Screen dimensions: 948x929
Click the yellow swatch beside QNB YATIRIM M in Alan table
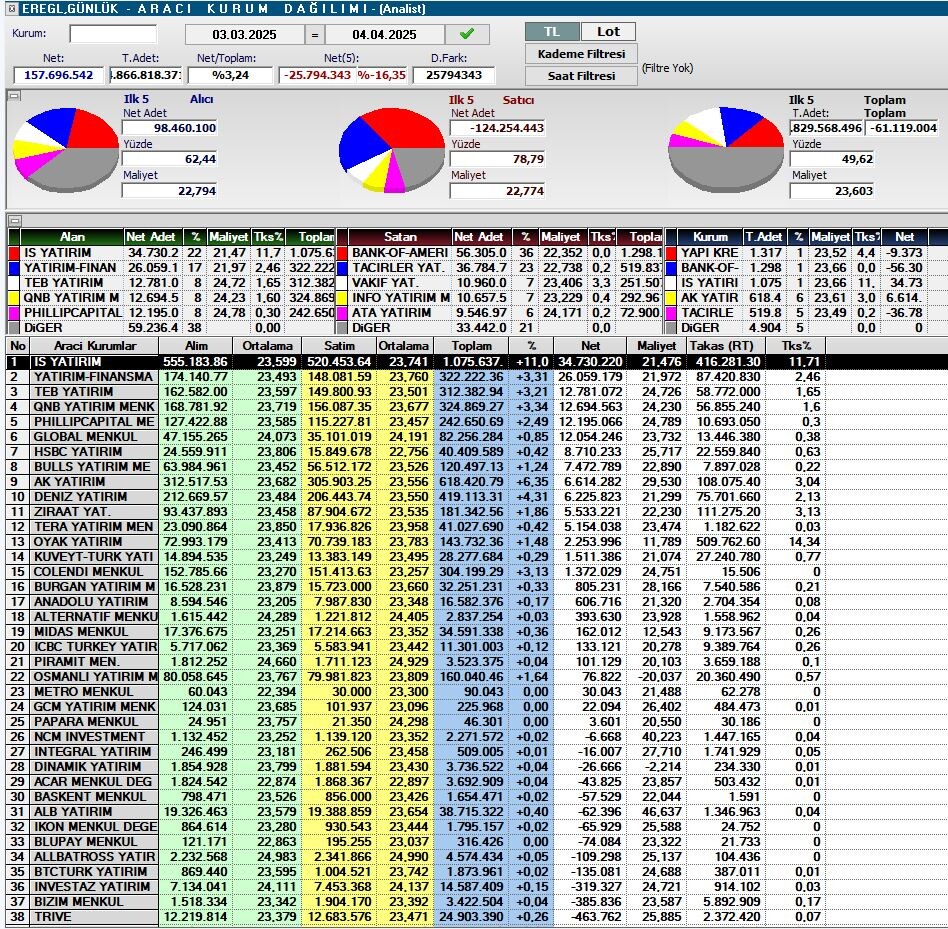[x=14, y=298]
